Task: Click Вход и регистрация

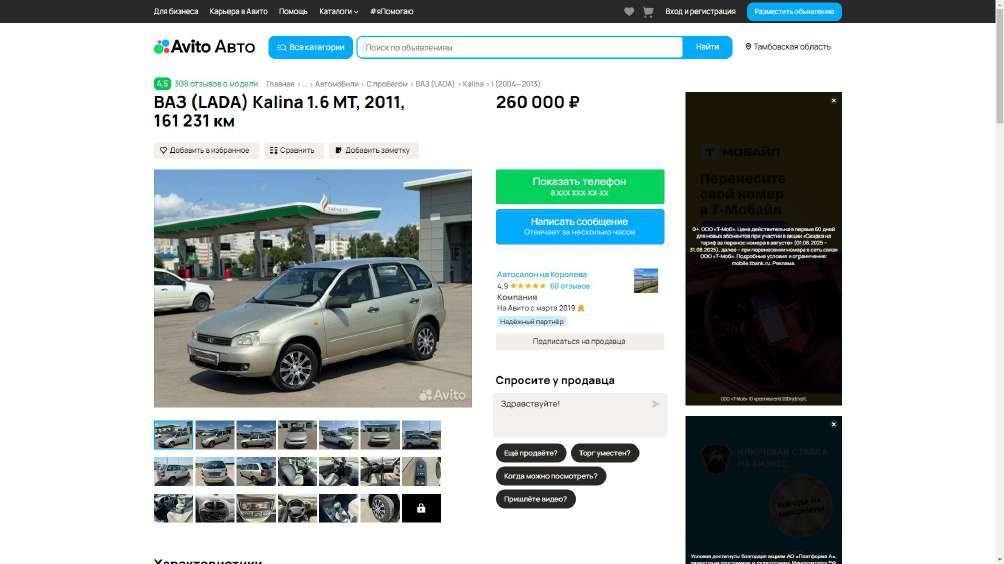Action: [700, 12]
